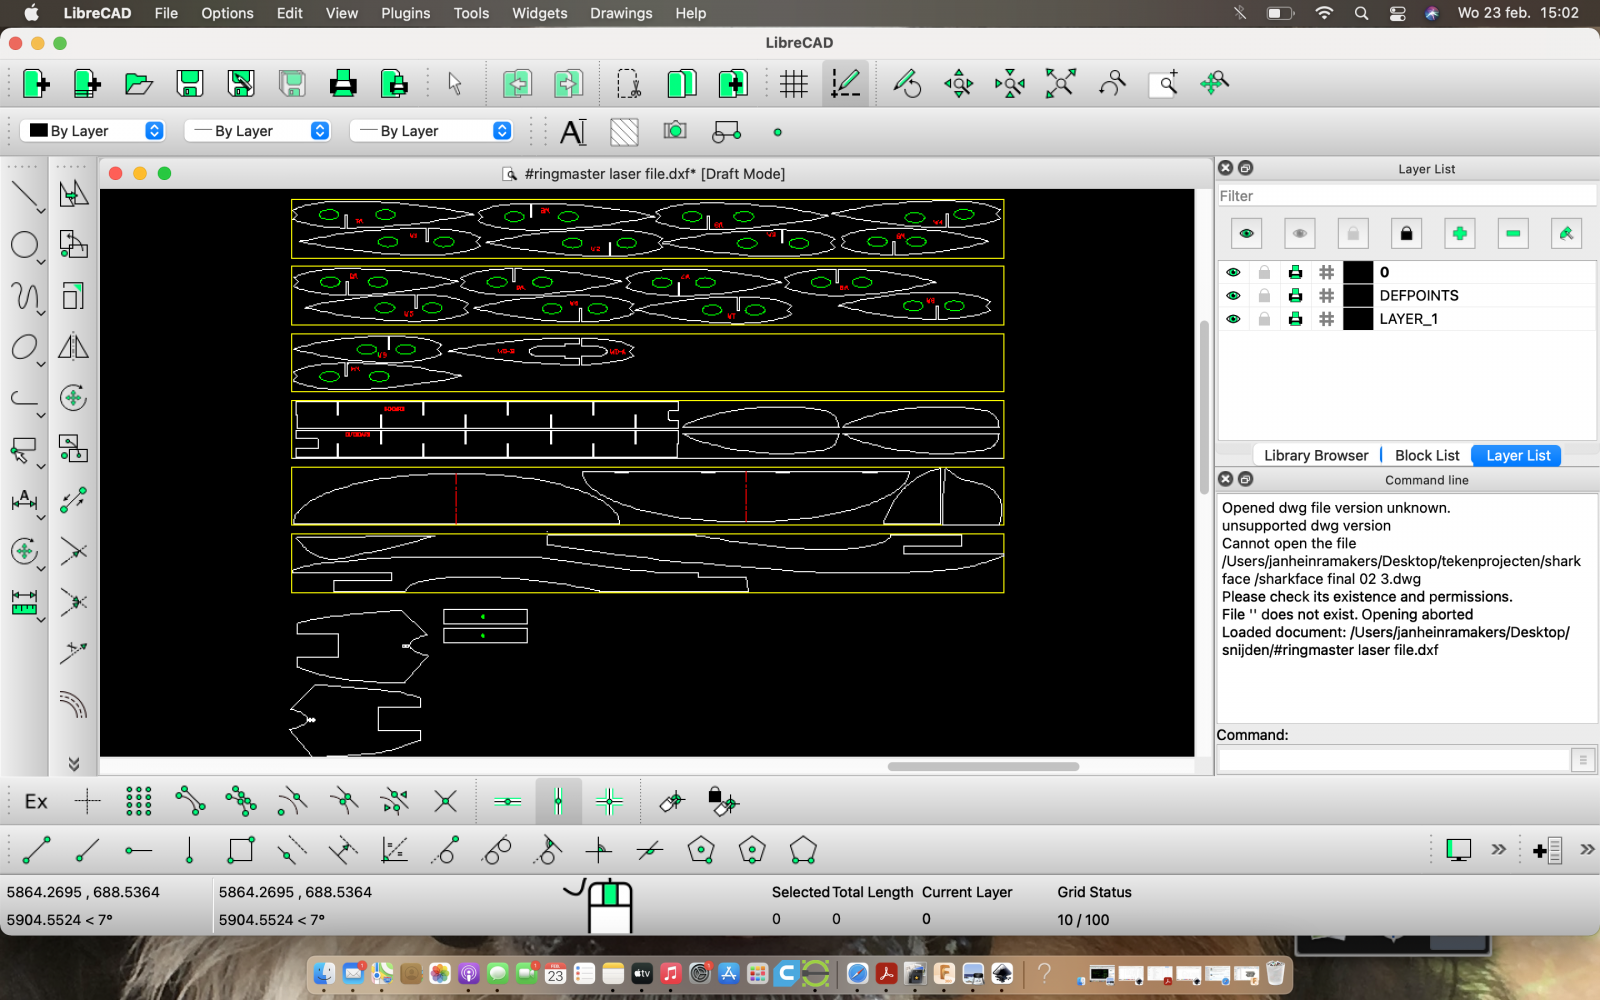Screen dimensions: 1600x1000
Task: Switch to the Library Browser tab
Action: pos(1316,455)
